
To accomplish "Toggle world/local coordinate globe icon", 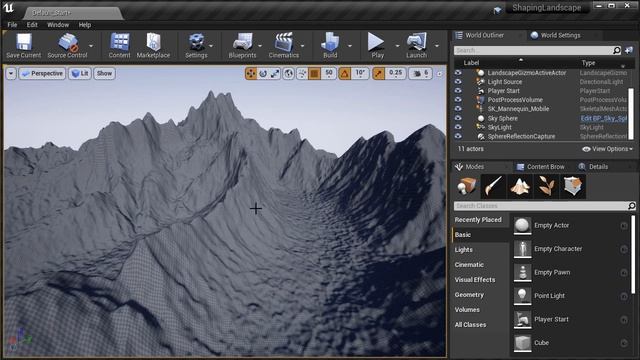I will tap(289, 73).
